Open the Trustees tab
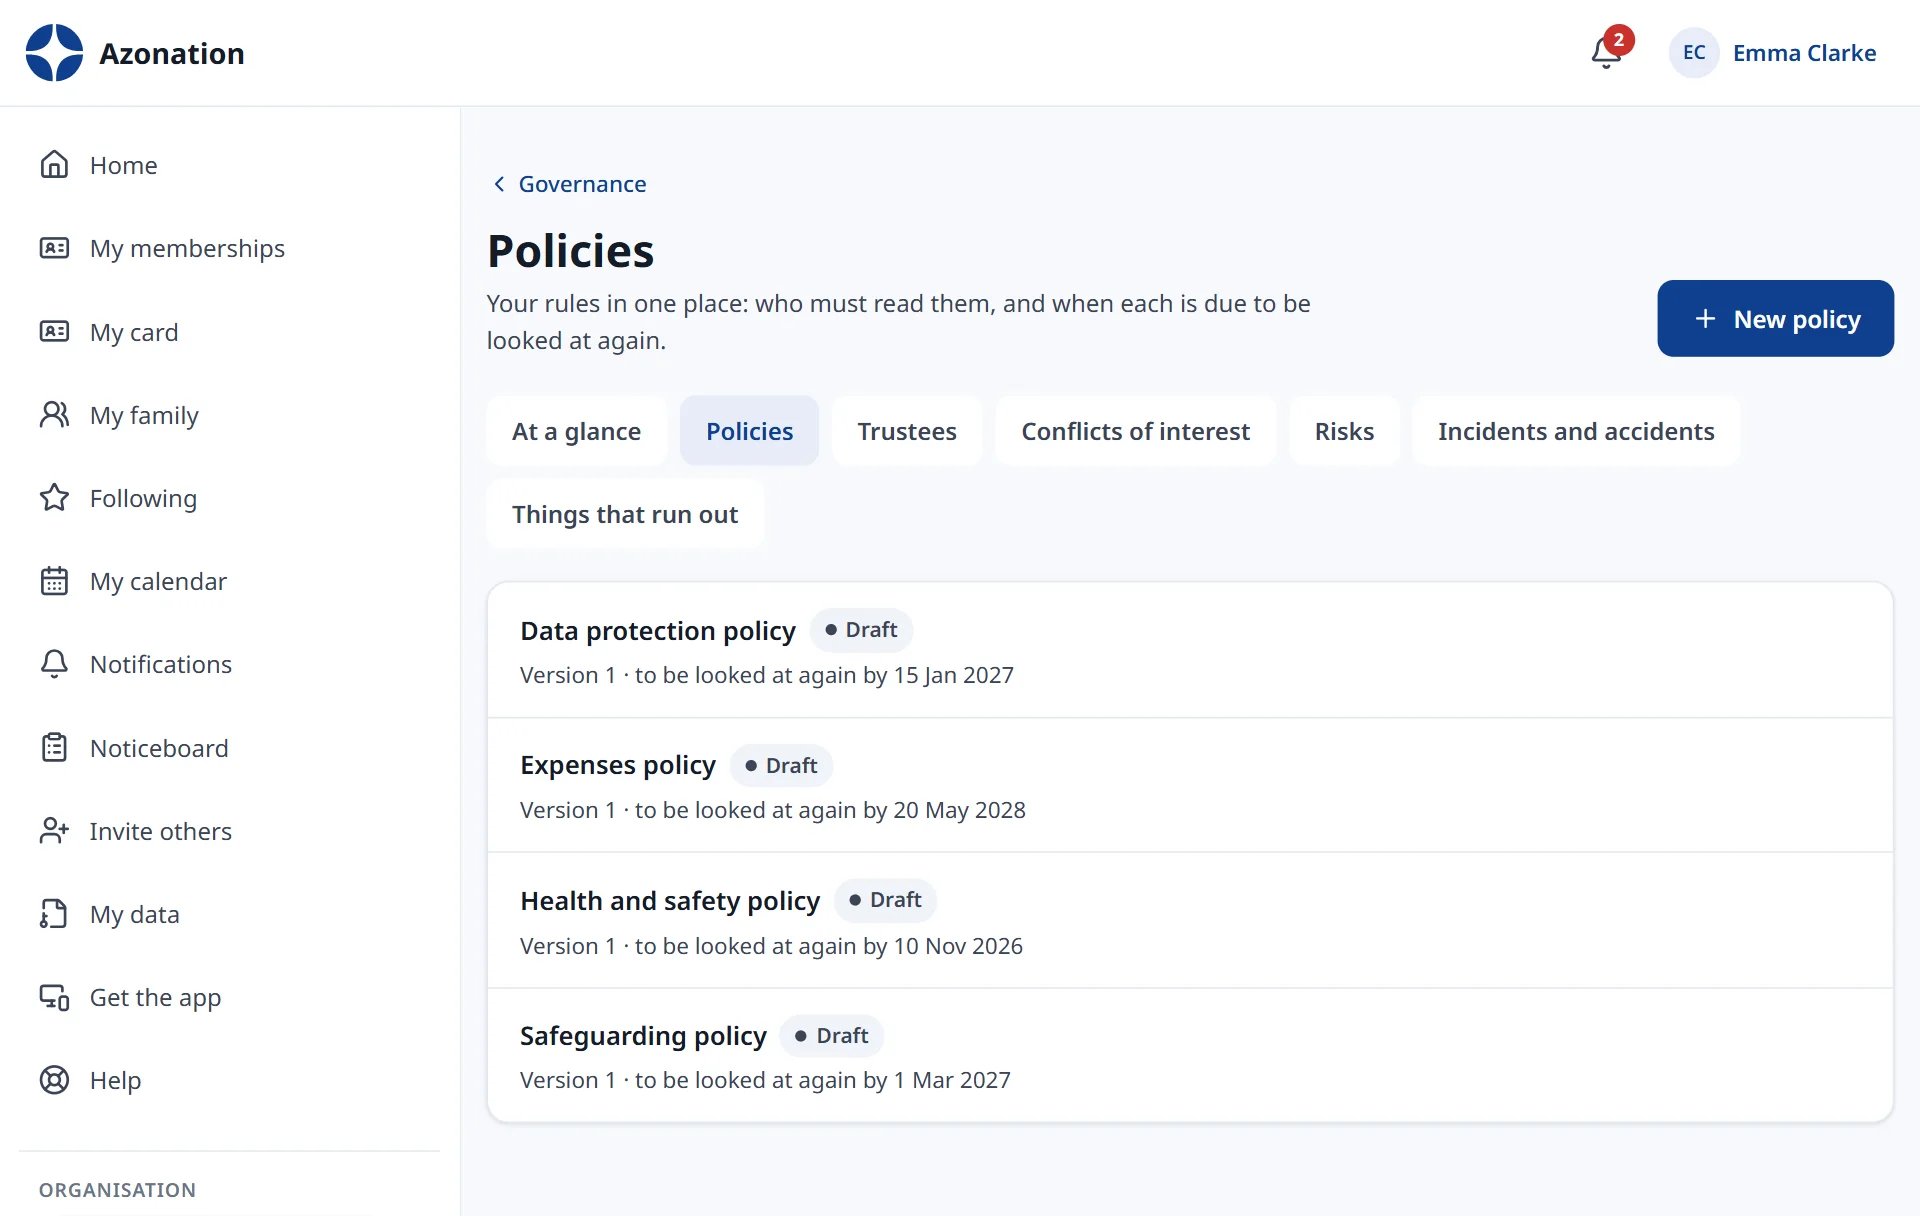This screenshot has width=1920, height=1216. (x=906, y=431)
